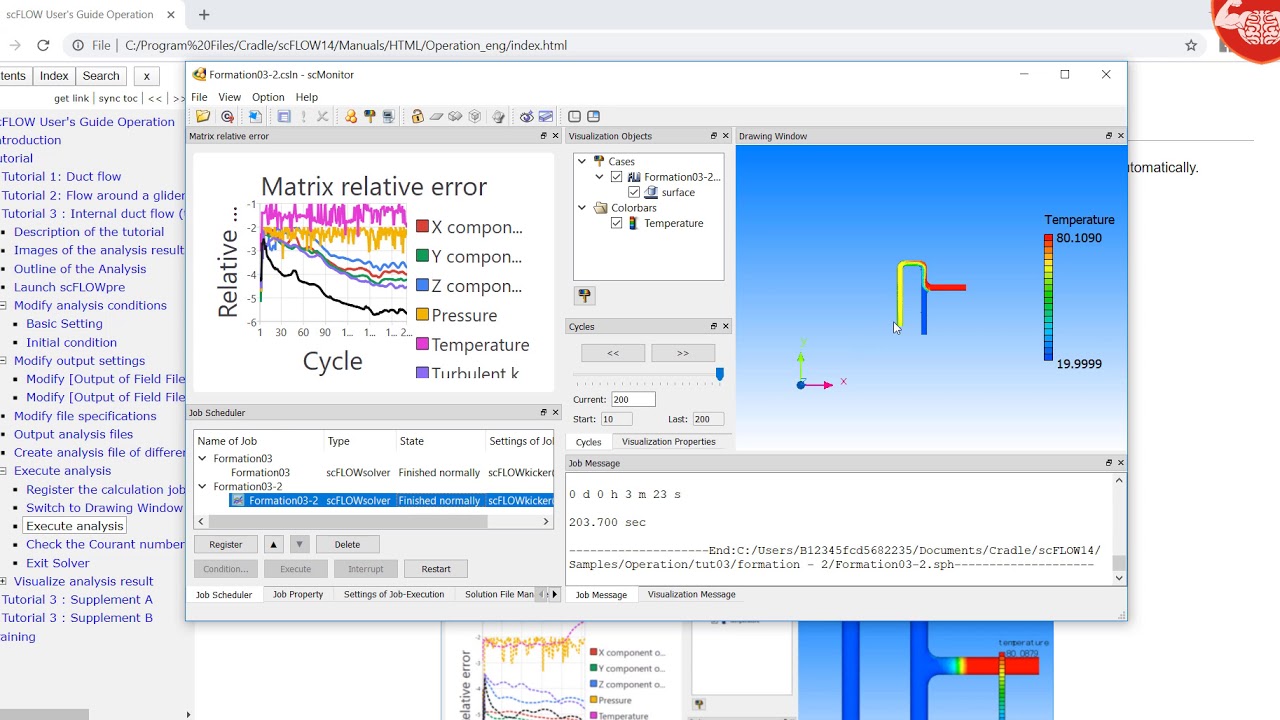1280x720 pixels.
Task: Toggle the surface object checkbox
Action: click(x=634, y=192)
